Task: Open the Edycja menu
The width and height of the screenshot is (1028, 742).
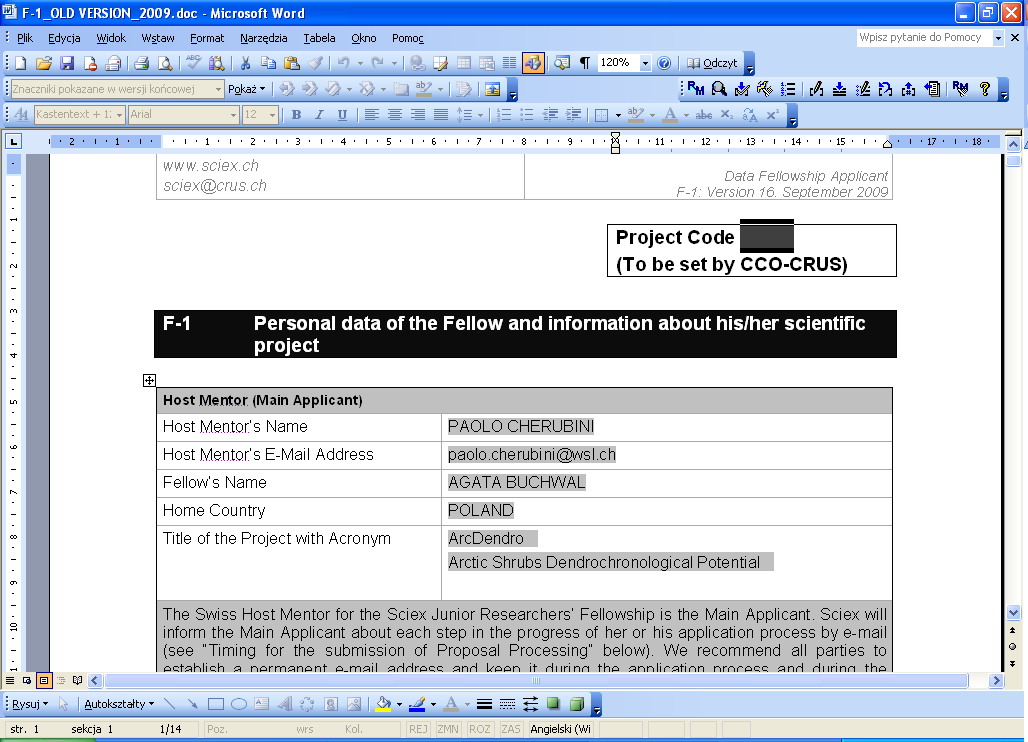Action: click(64, 38)
